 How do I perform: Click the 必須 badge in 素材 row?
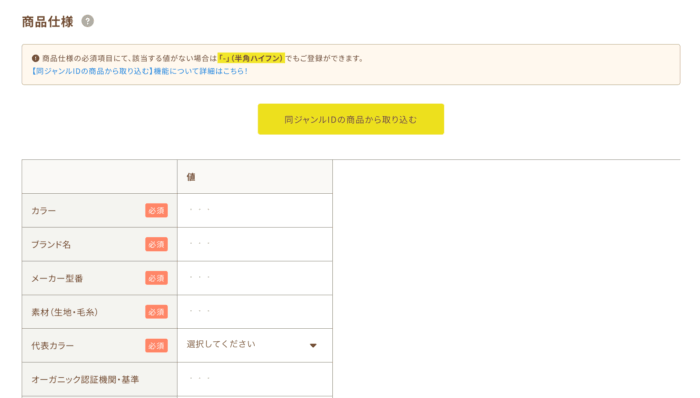156,311
